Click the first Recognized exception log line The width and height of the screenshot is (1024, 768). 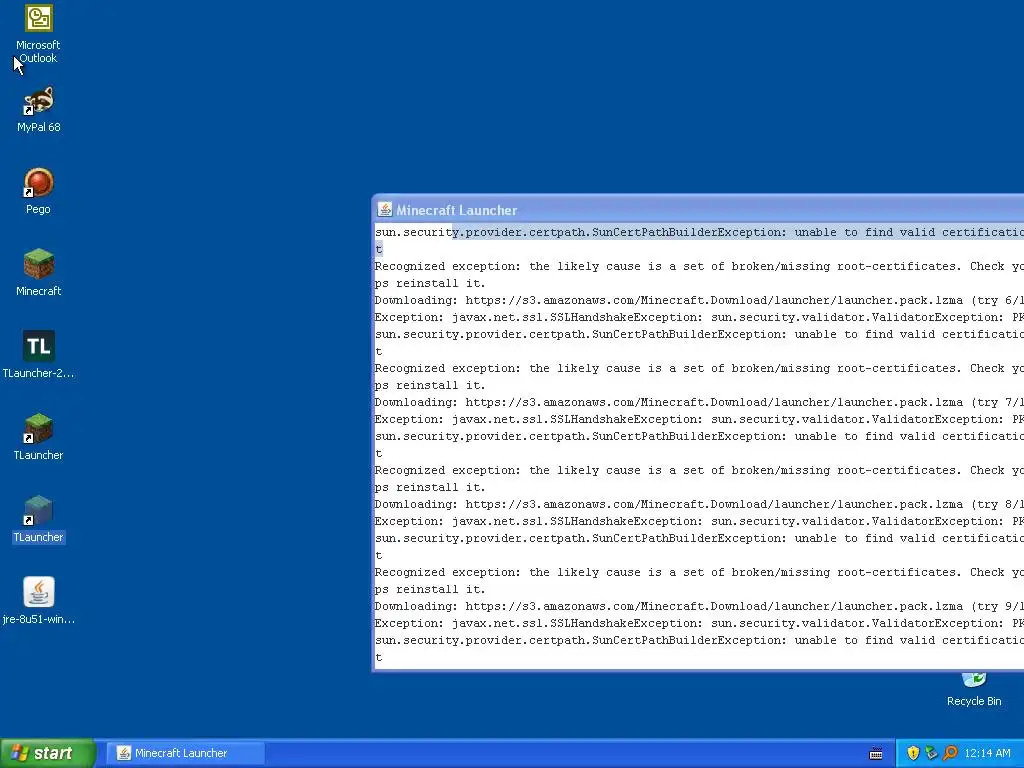(699, 266)
